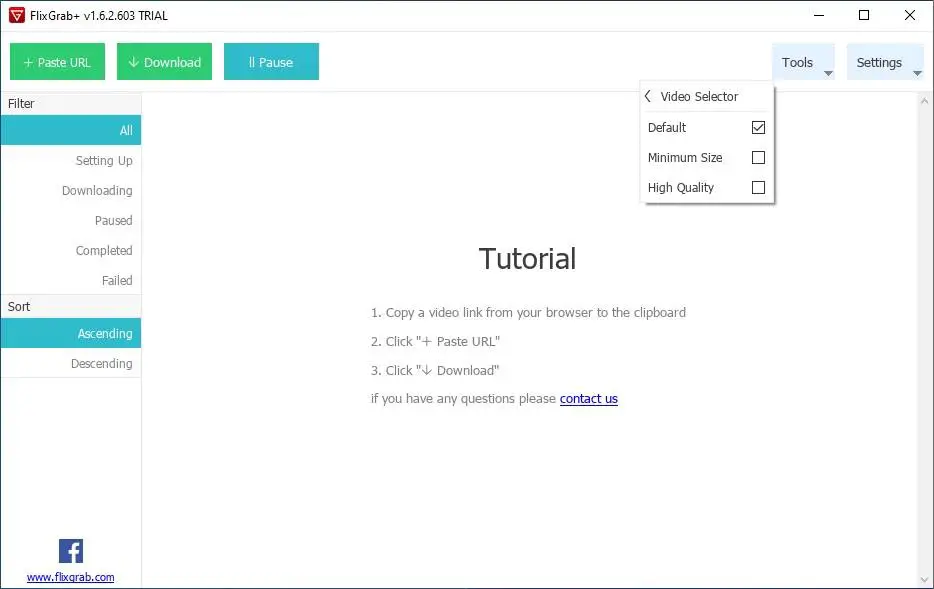Image resolution: width=934 pixels, height=589 pixels.
Task: Maximize the FlixGrab+ window
Action: (x=864, y=15)
